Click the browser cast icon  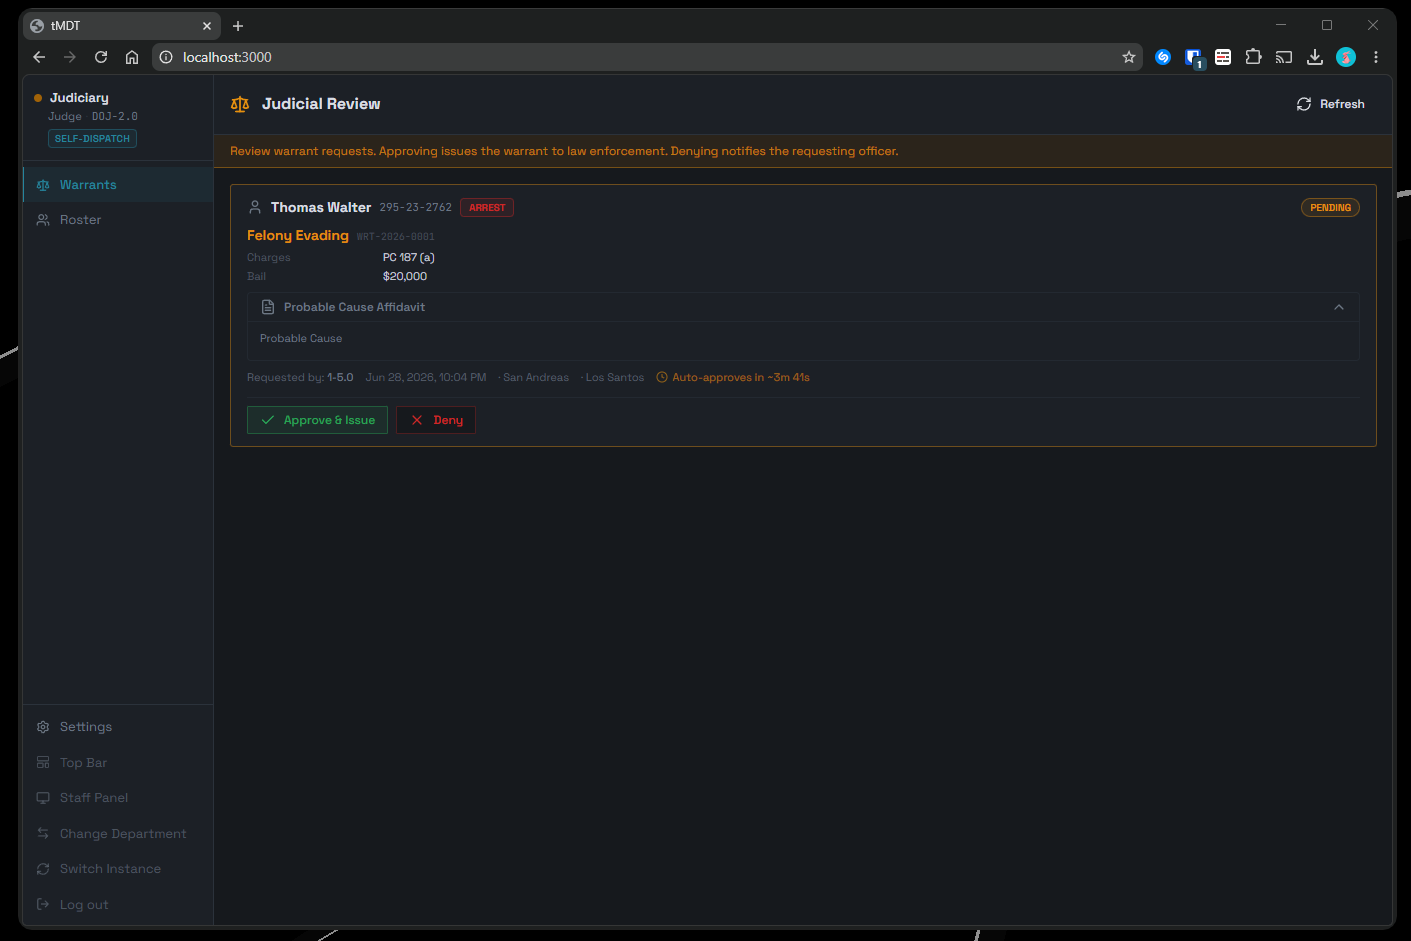pos(1284,57)
